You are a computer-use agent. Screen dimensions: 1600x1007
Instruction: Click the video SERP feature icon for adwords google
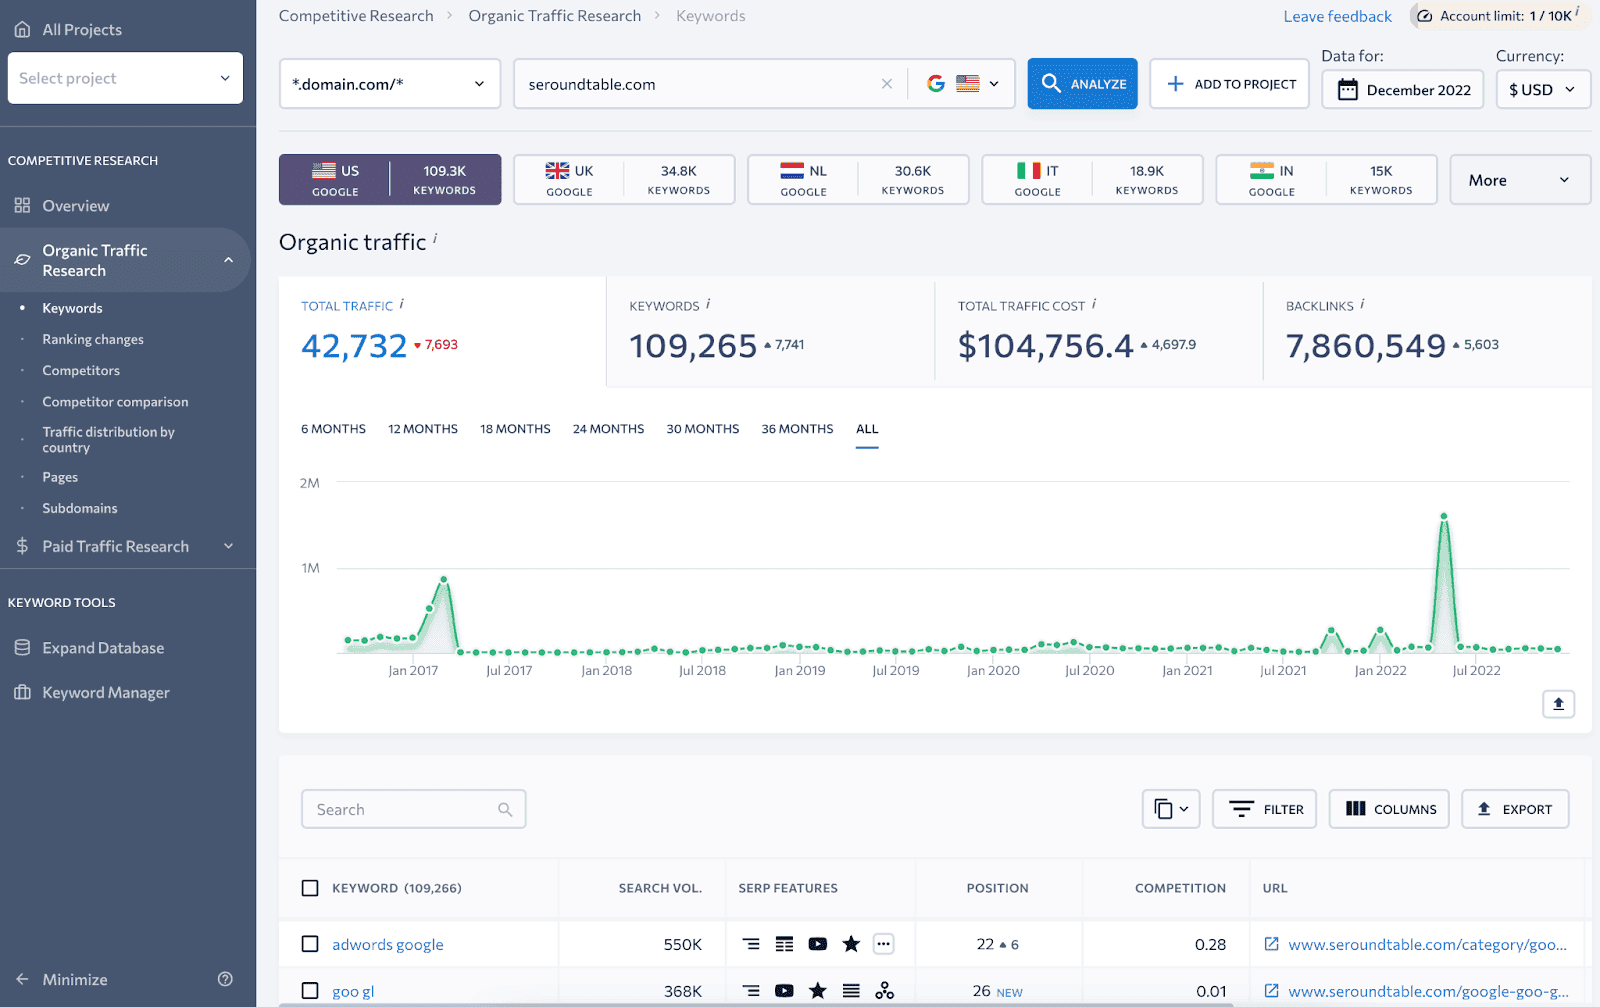click(x=818, y=943)
